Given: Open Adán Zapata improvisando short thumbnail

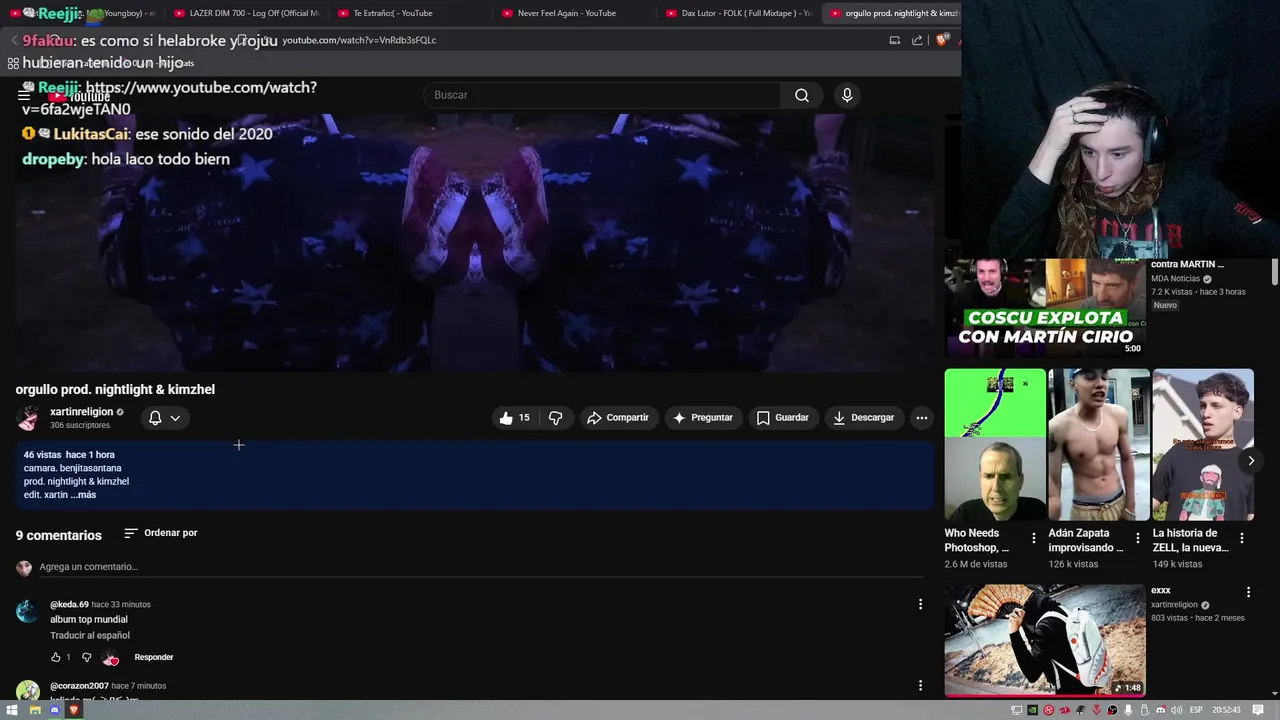Looking at the screenshot, I should [x=1099, y=445].
